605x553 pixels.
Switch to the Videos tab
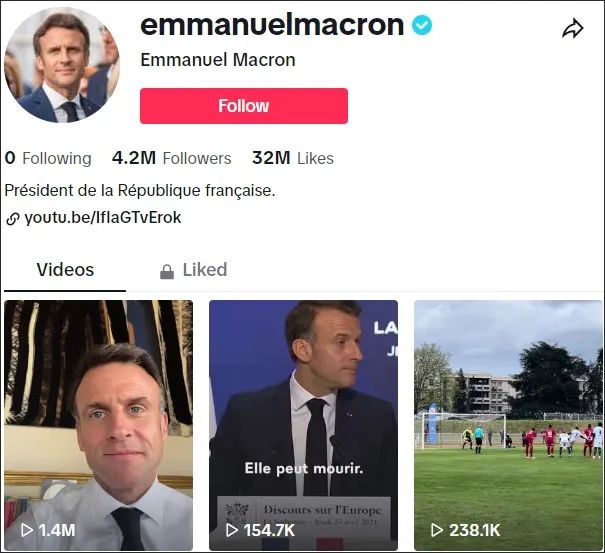coord(65,270)
